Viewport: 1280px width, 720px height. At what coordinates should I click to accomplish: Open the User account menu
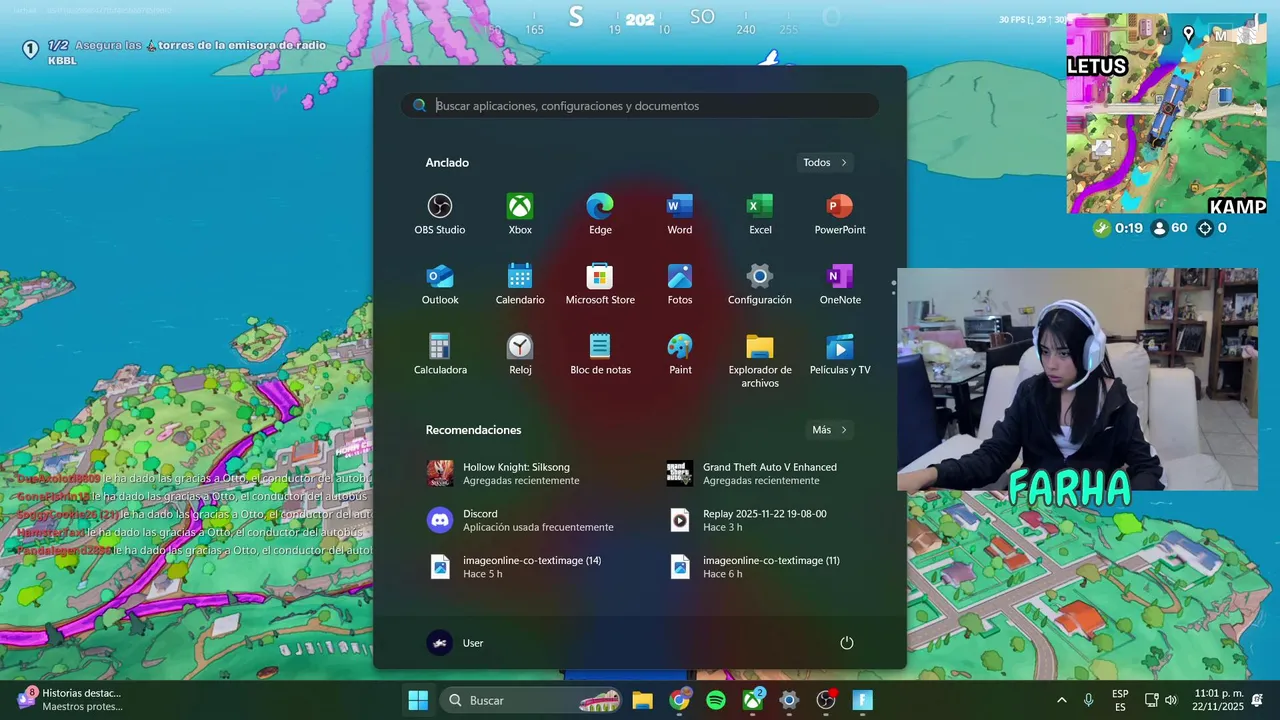click(455, 643)
